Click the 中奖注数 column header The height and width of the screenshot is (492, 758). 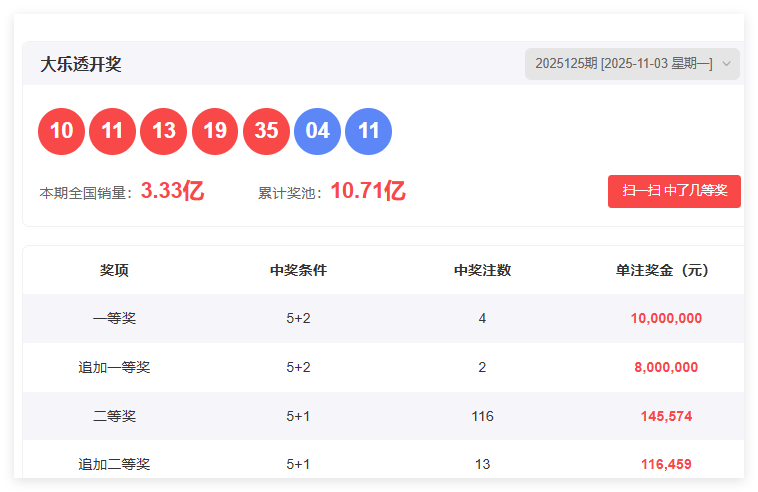[x=482, y=270]
